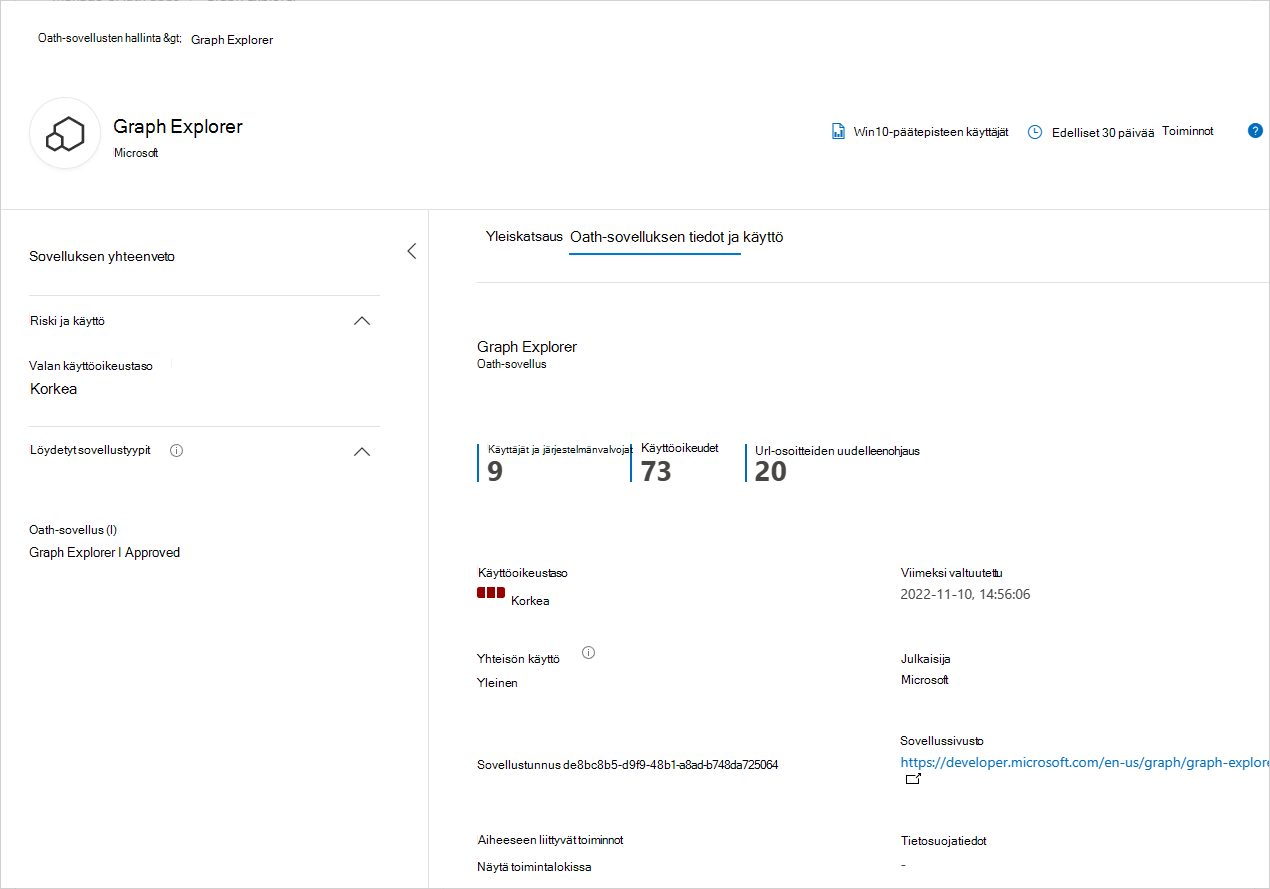Open the Toiminnot menu
Image resolution: width=1270 pixels, height=889 pixels.
click(x=1187, y=130)
